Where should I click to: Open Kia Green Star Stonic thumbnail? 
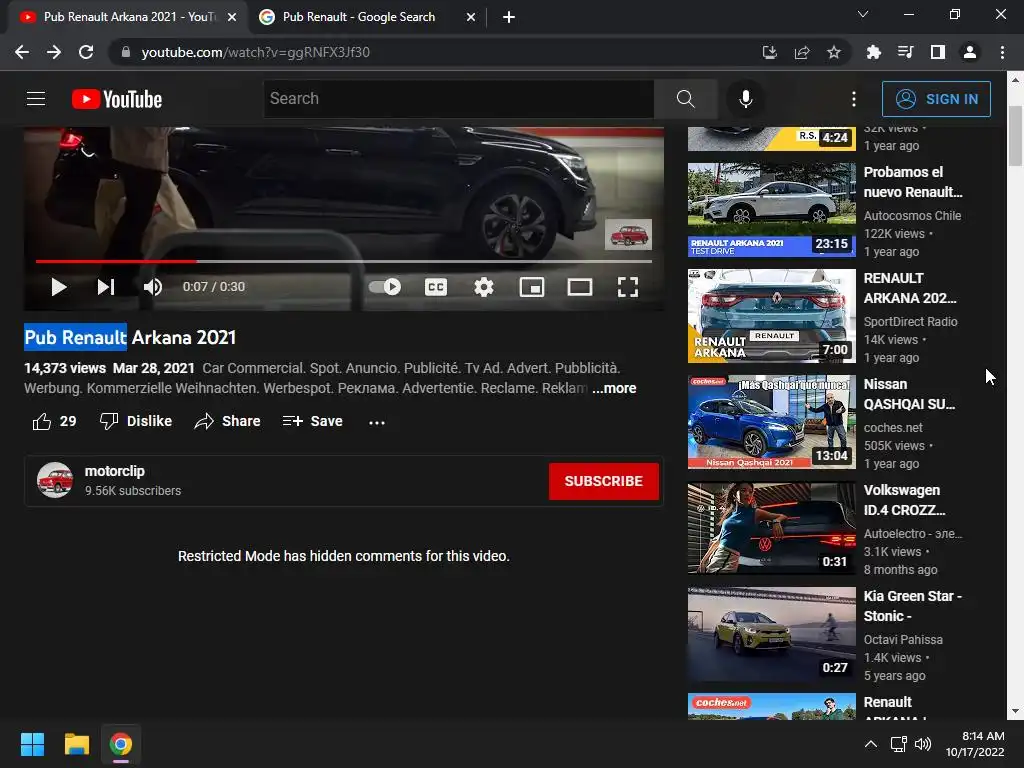(771, 634)
